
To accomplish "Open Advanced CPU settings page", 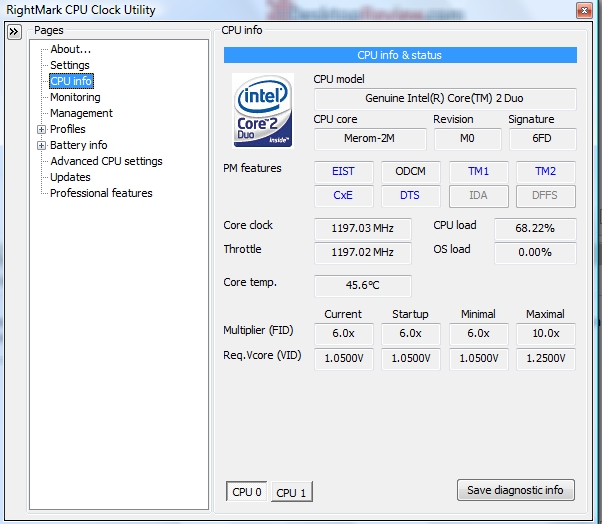I will tap(106, 161).
